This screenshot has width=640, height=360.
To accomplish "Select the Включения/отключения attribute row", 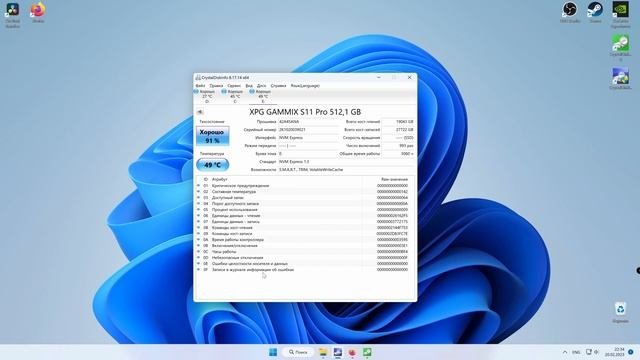I will tap(305, 246).
